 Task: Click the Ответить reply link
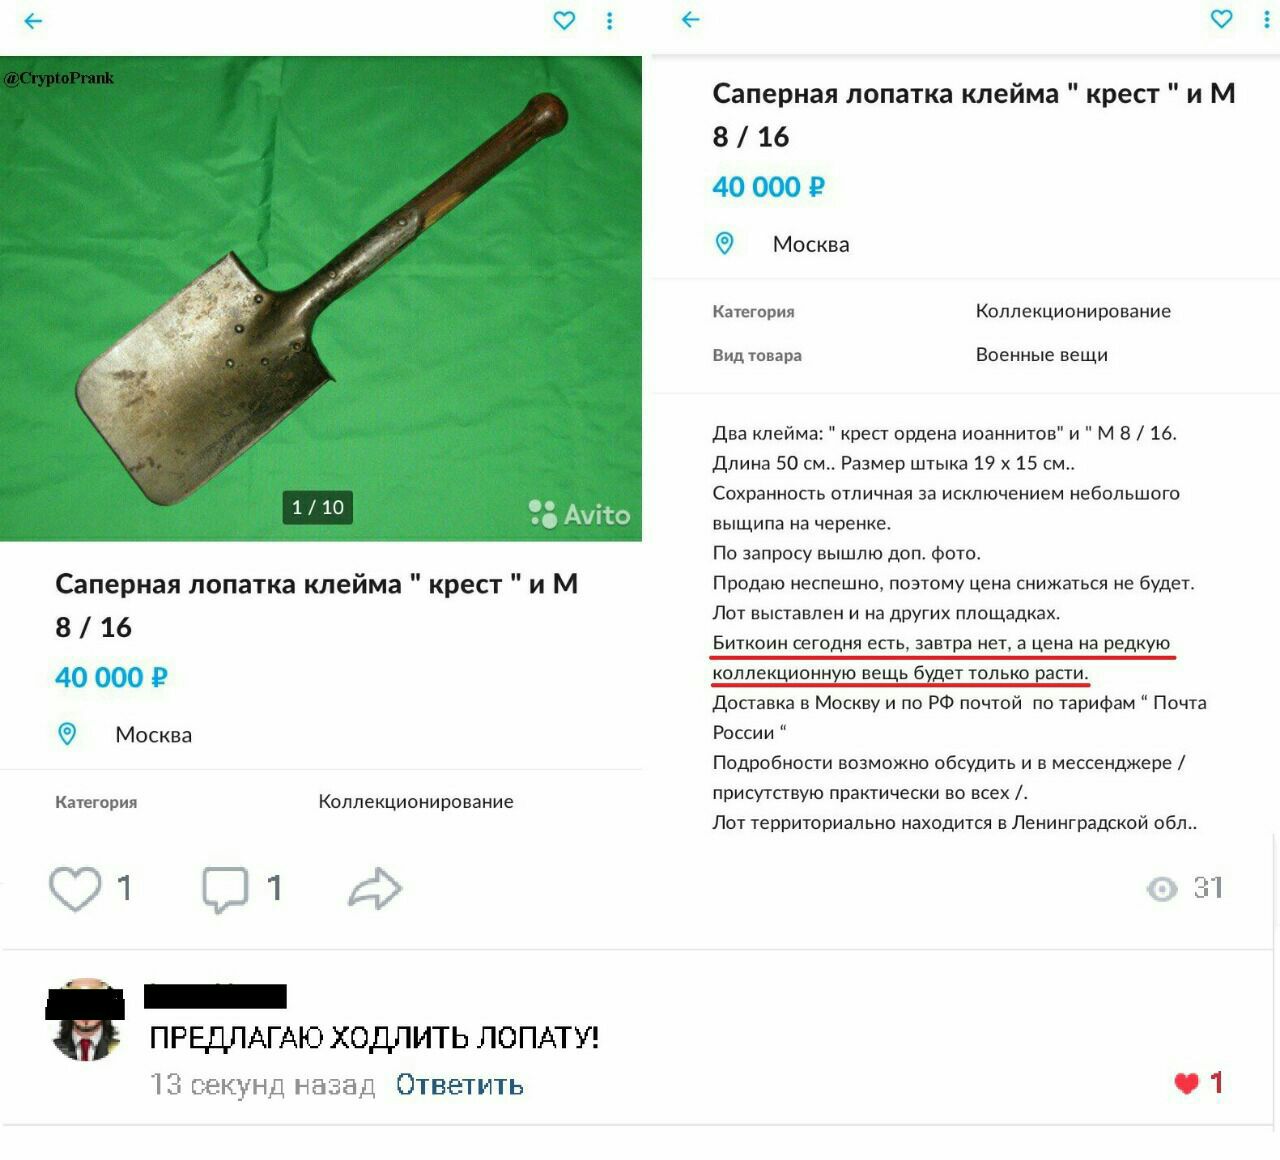pos(459,1085)
